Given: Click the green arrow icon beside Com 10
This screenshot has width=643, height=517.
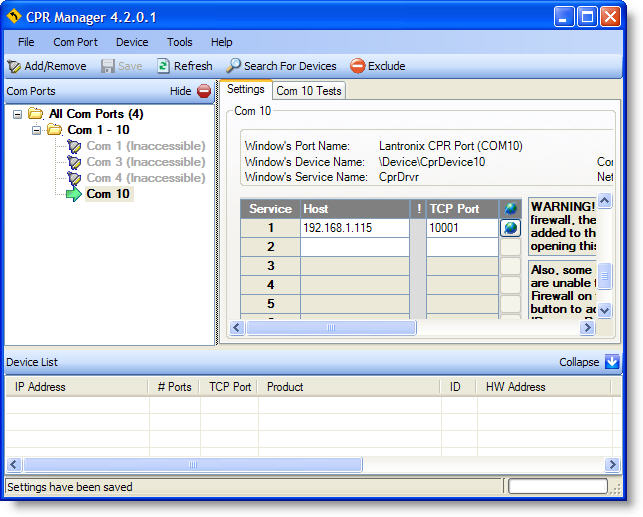Looking at the screenshot, I should coord(74,194).
